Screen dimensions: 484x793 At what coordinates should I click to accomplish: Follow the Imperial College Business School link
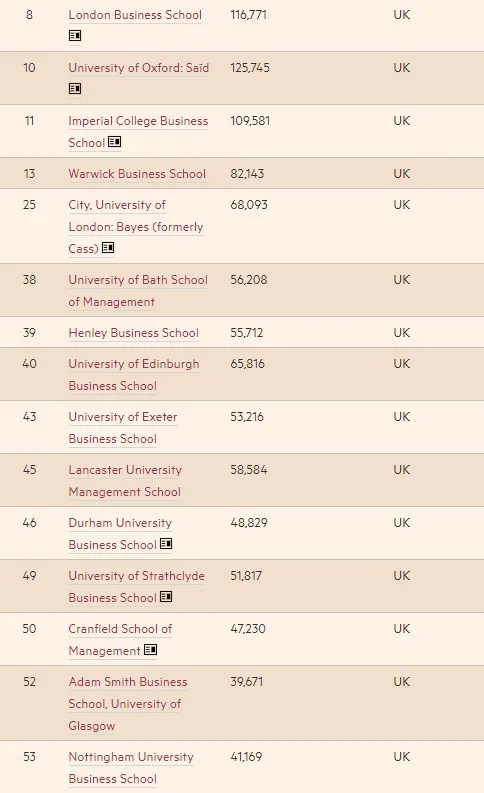point(138,131)
